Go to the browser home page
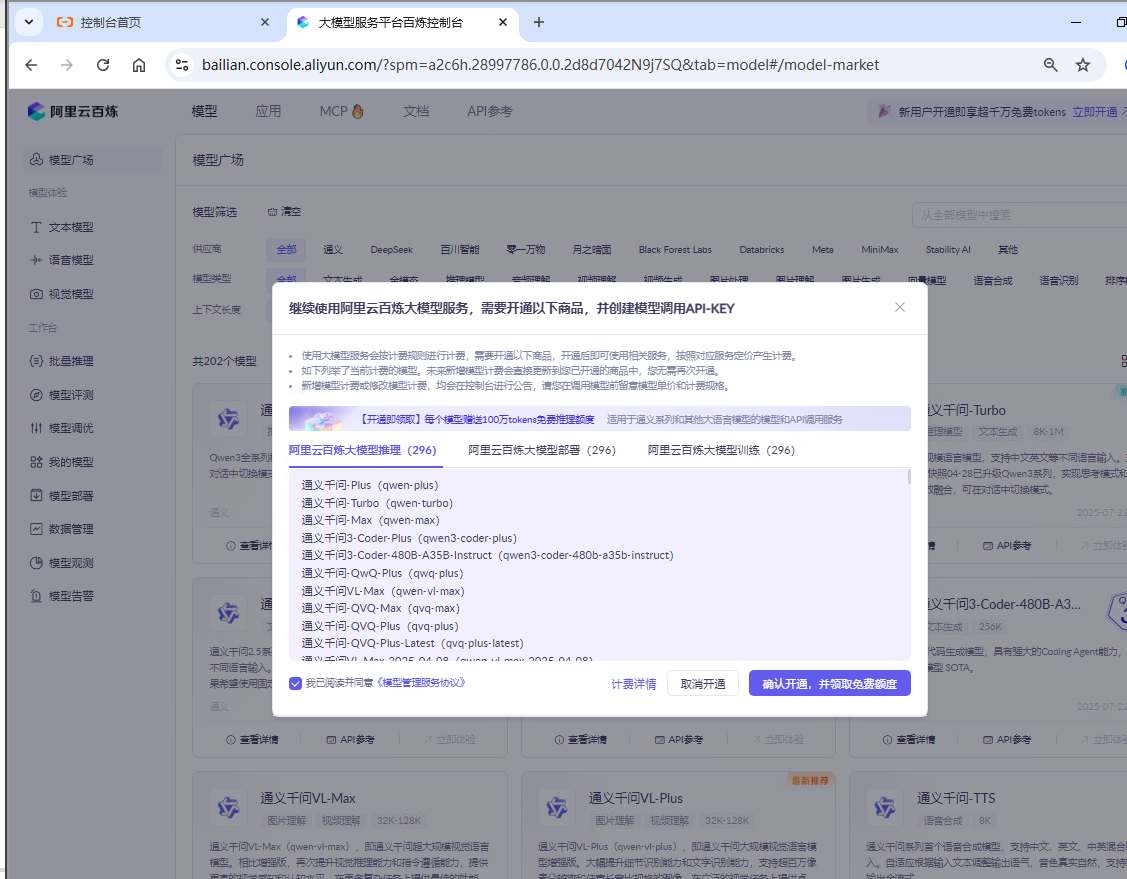Image resolution: width=1127 pixels, height=879 pixels. (139, 65)
